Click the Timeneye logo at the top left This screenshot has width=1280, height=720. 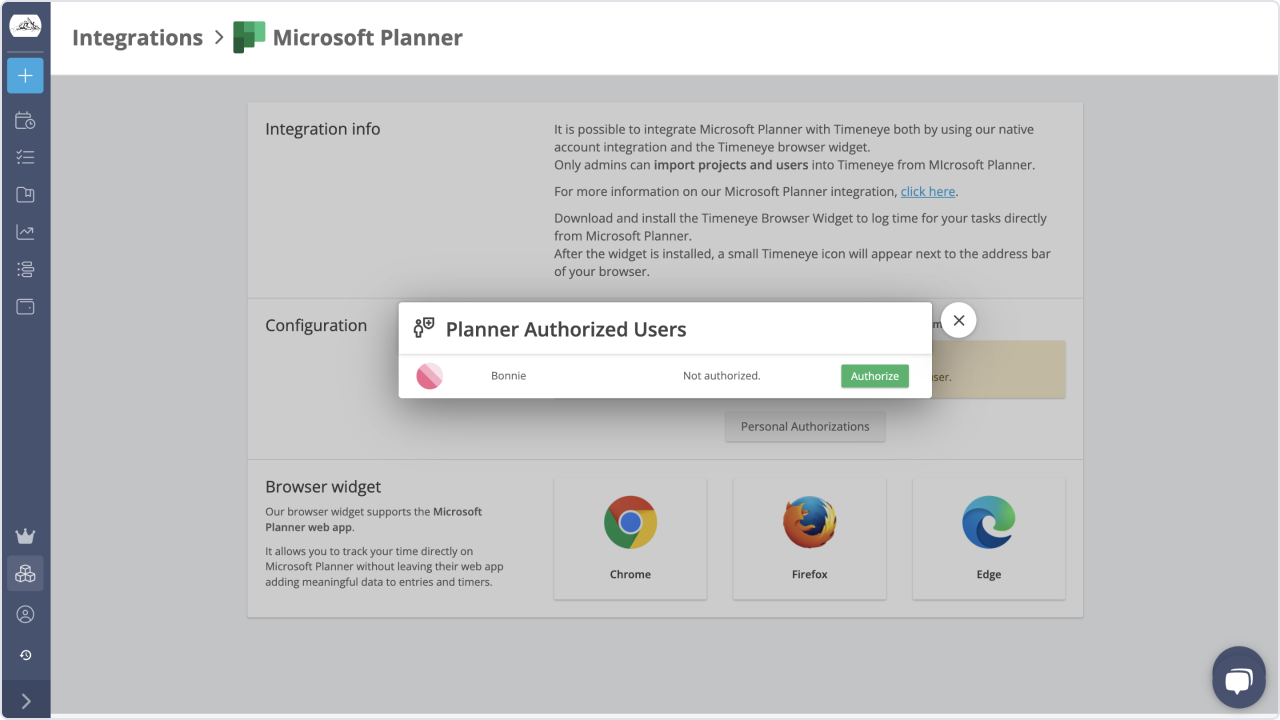(25, 24)
